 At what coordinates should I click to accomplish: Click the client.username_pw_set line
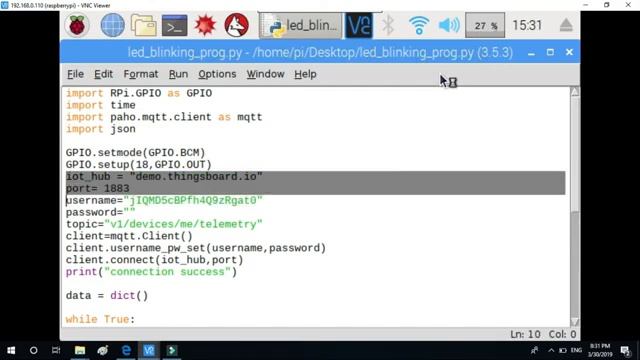coord(196,248)
